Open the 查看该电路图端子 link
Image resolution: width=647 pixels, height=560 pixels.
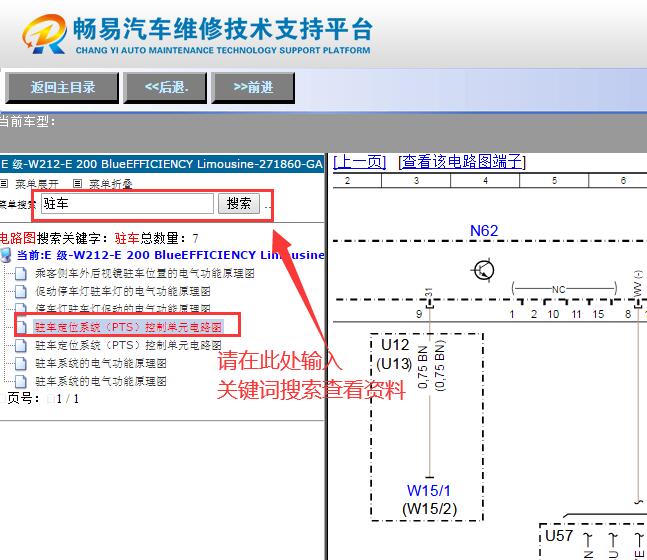point(462,161)
